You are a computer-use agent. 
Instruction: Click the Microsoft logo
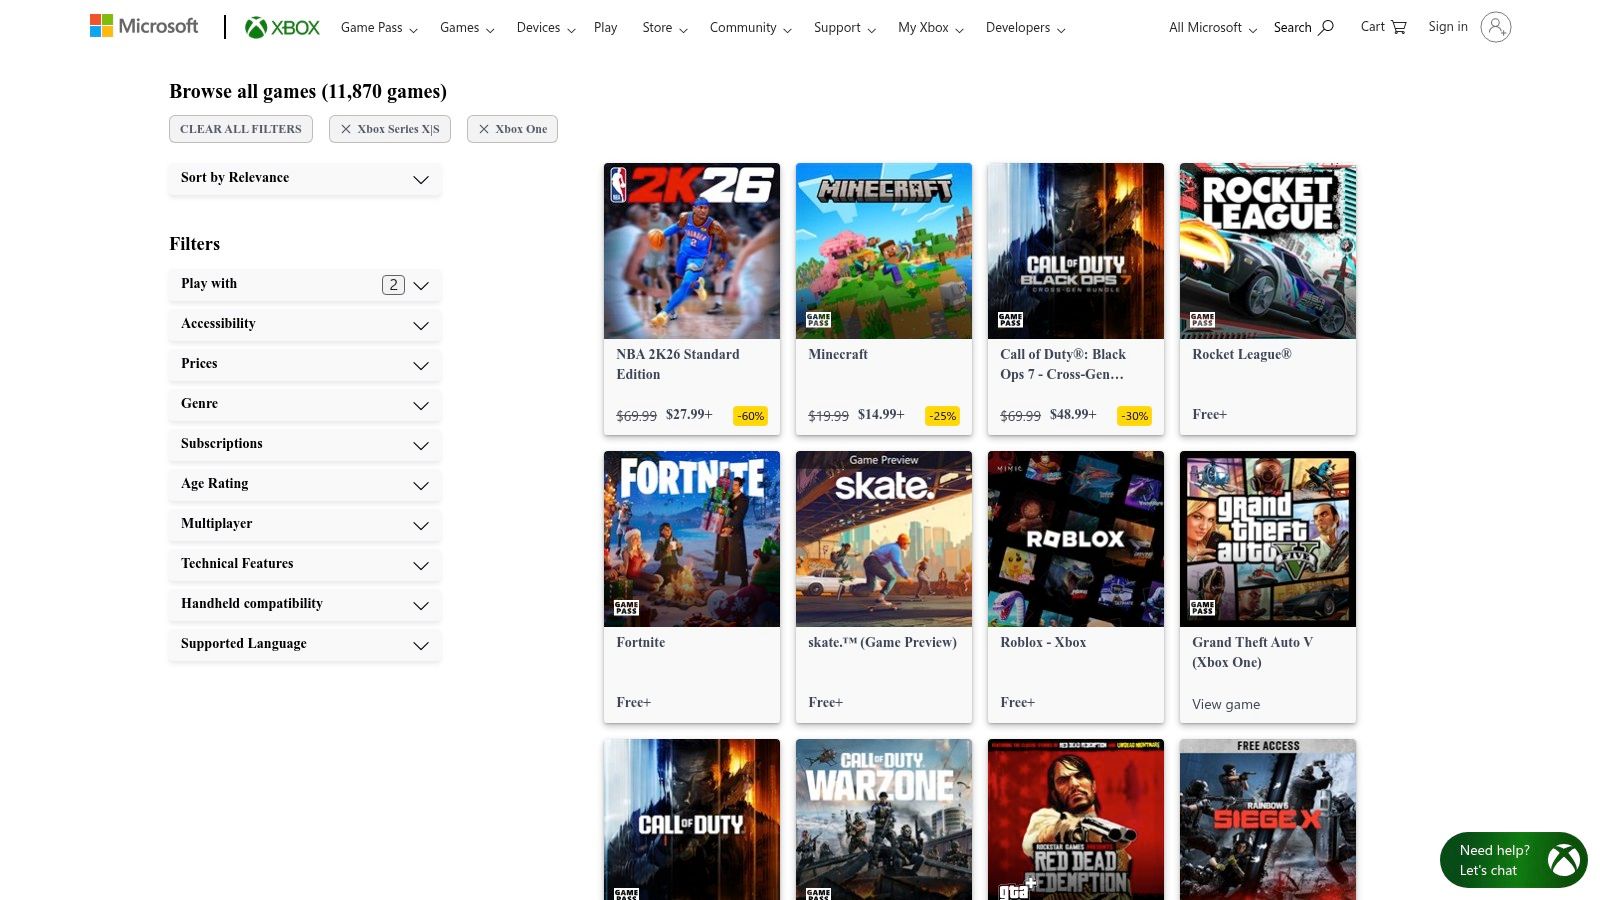[143, 25]
